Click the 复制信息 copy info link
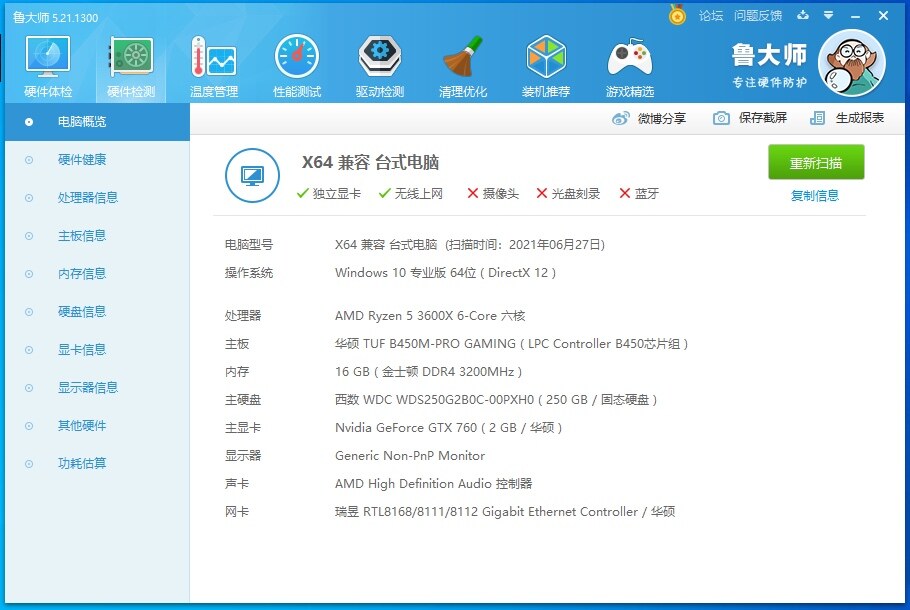Viewport: 910px width, 610px height. [x=815, y=196]
